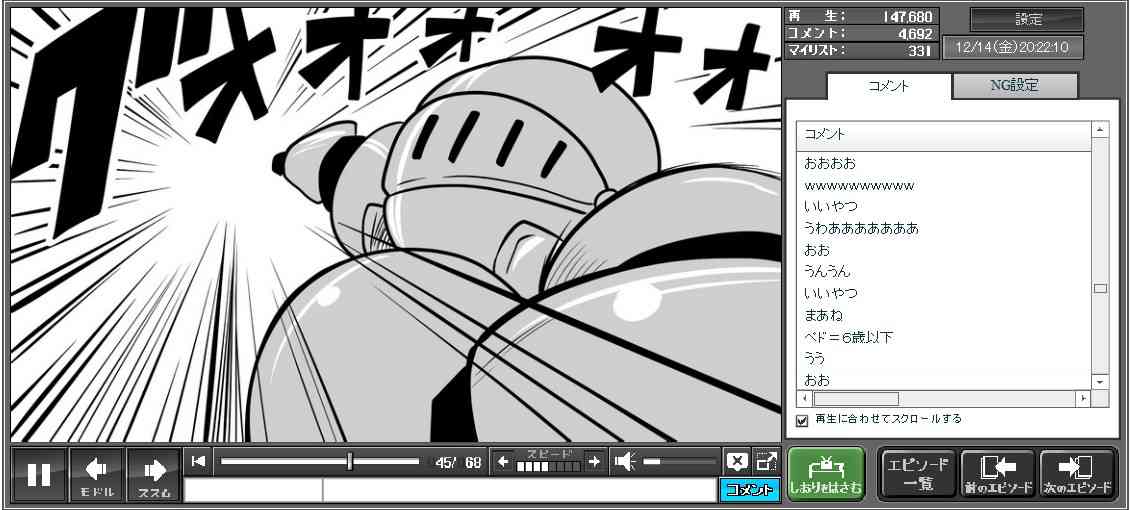This screenshot has height=510, width=1131.
Task: Jump to first page icon
Action: [x=199, y=461]
